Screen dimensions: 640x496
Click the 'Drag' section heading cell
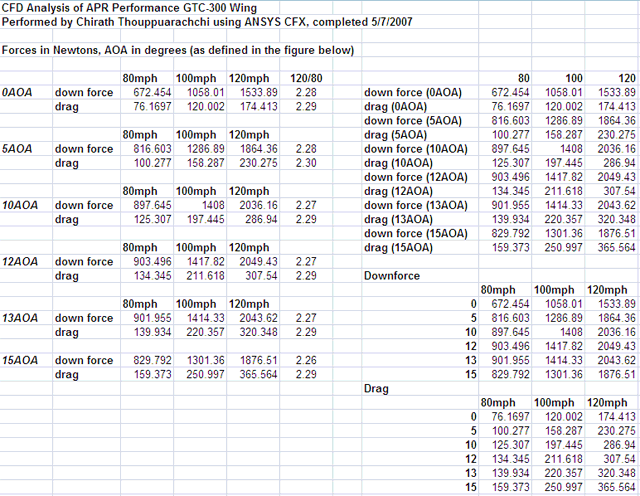point(377,388)
